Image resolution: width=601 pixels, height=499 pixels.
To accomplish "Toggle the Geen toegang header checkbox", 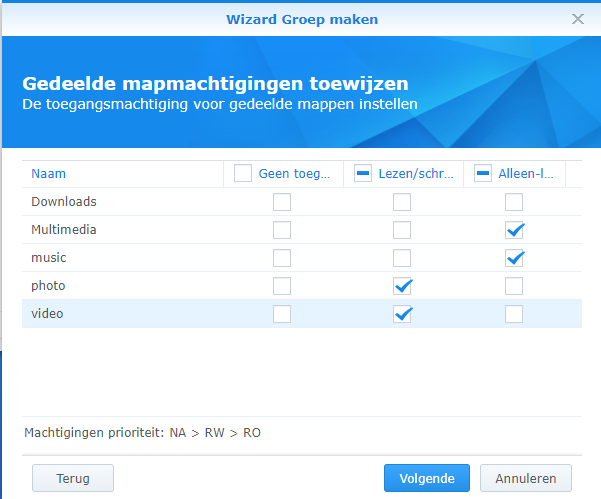I will click(243, 173).
